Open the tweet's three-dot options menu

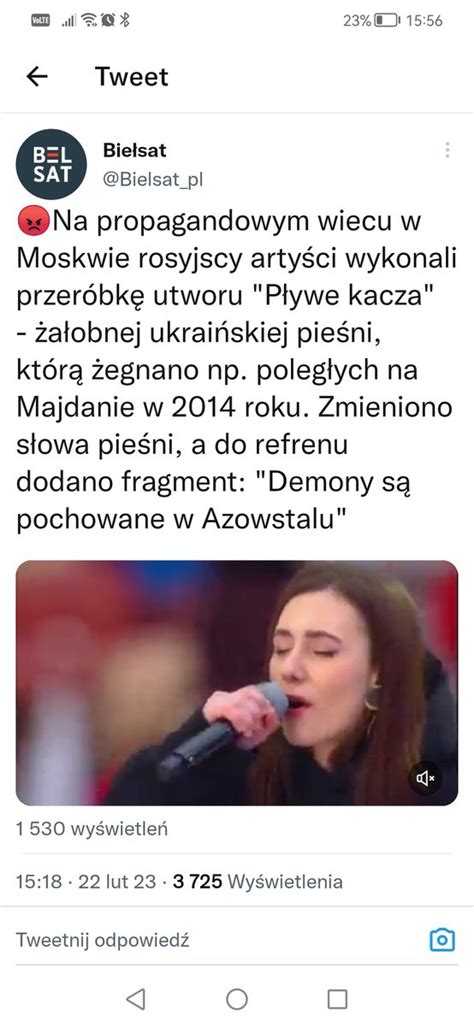click(x=447, y=150)
